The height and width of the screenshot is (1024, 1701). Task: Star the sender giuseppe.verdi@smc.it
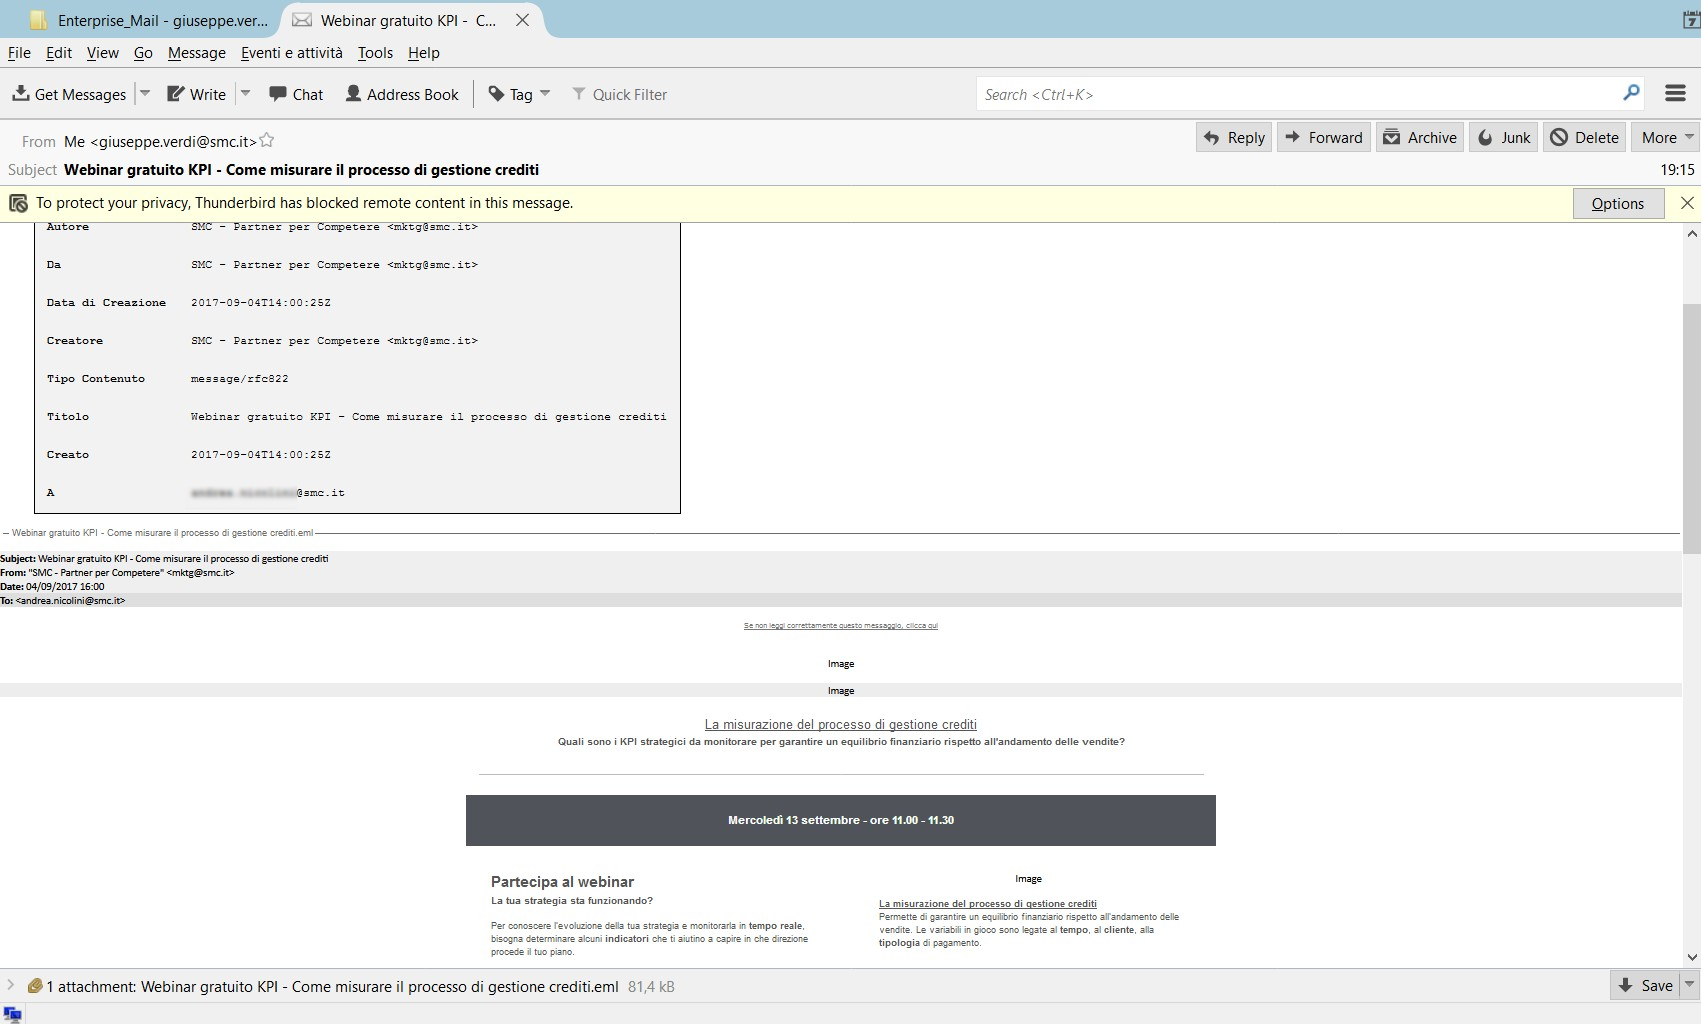click(x=267, y=141)
